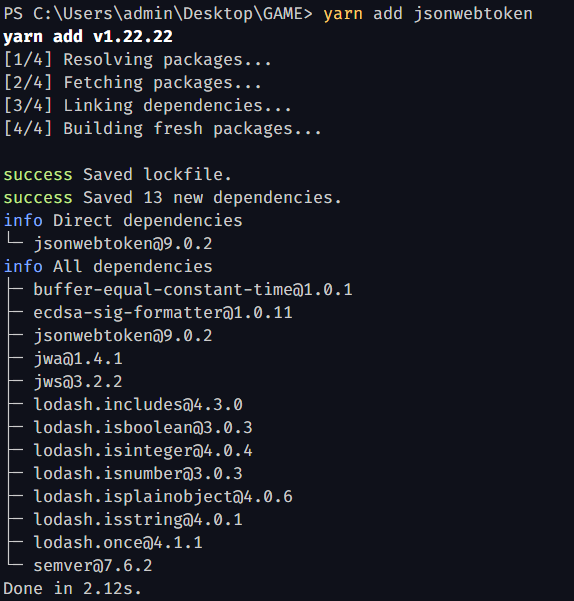Select buffer-equal-constant-time@1.0.1 entry
The image size is (574, 601).
point(193,290)
